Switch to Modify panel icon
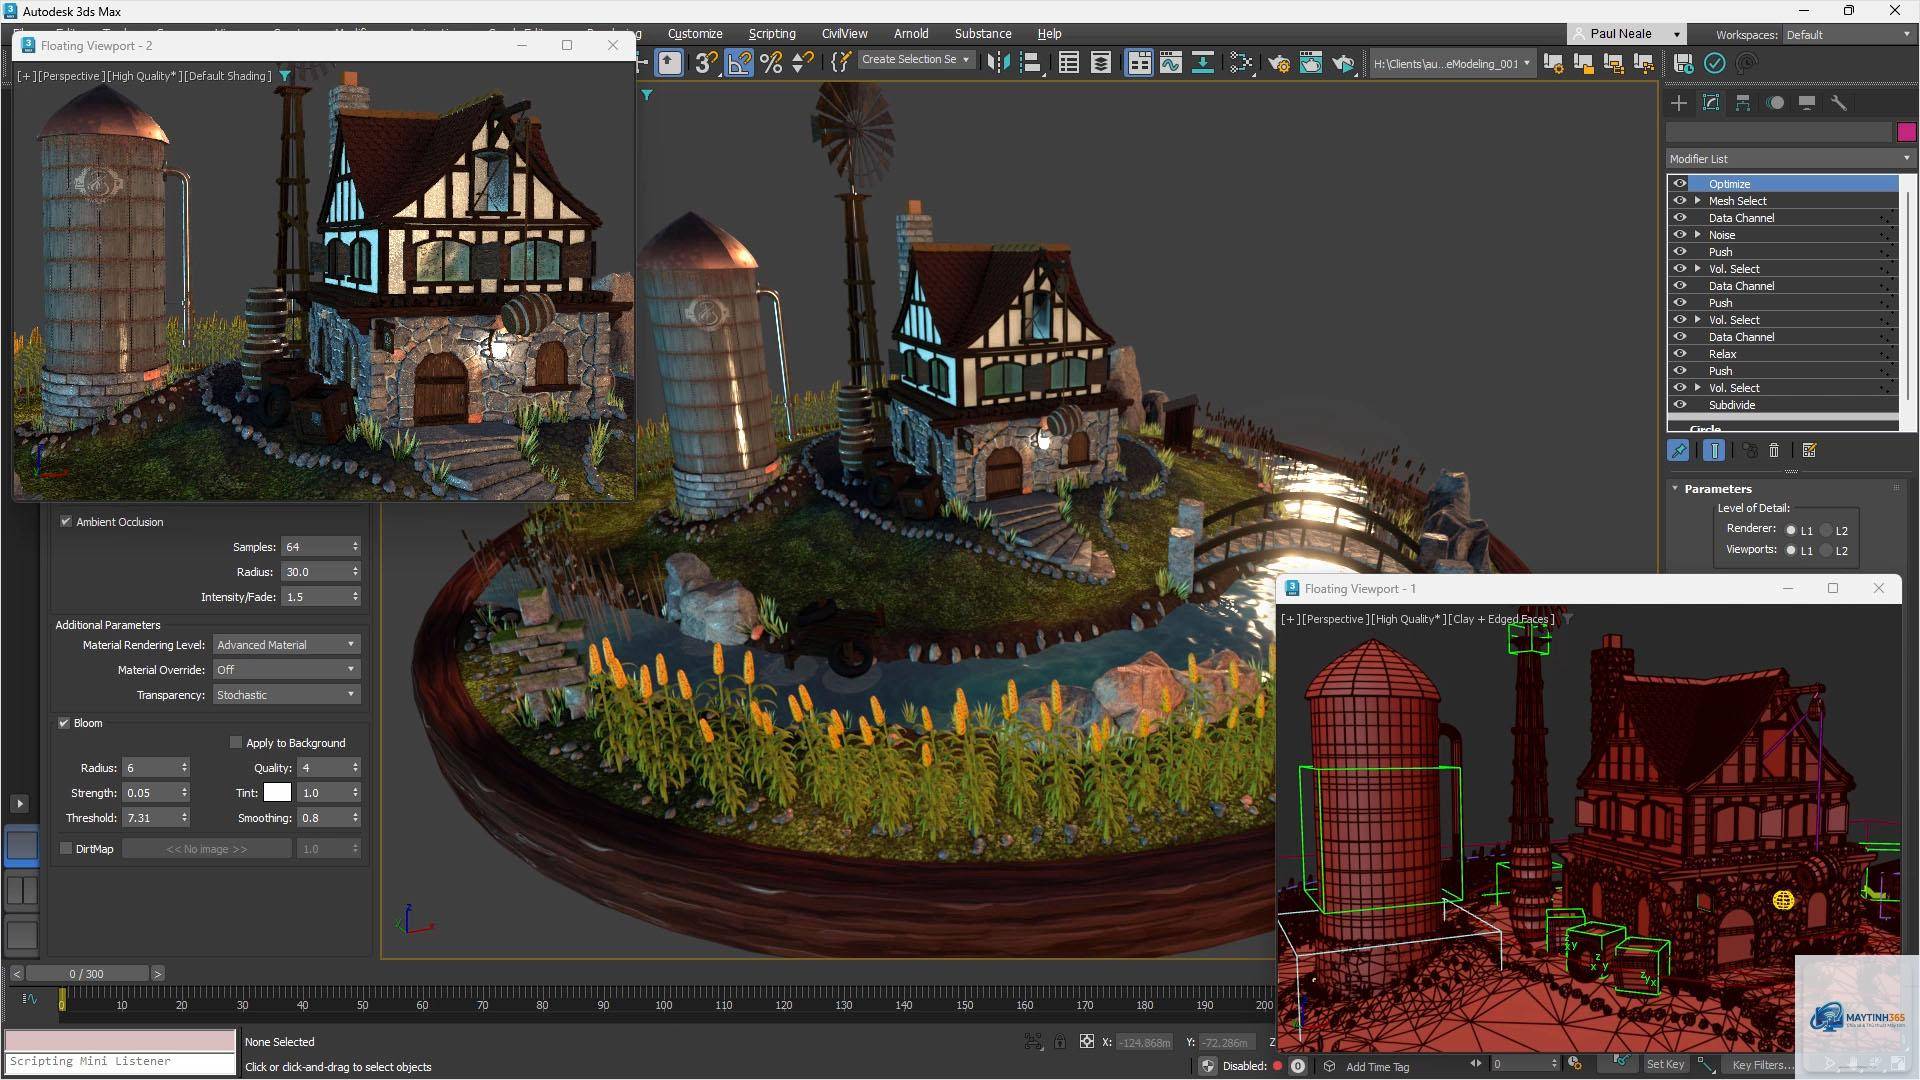Screen dimensions: 1920x1080 click(x=1711, y=103)
